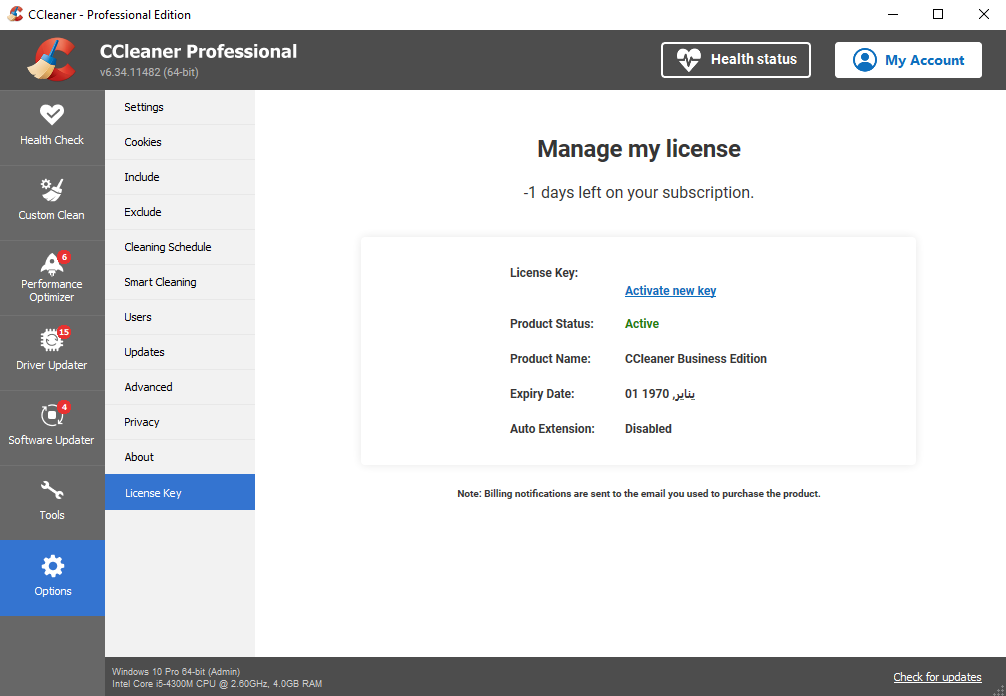Click the CCleaner Professional header title
The image size is (1006, 696).
tap(198, 51)
